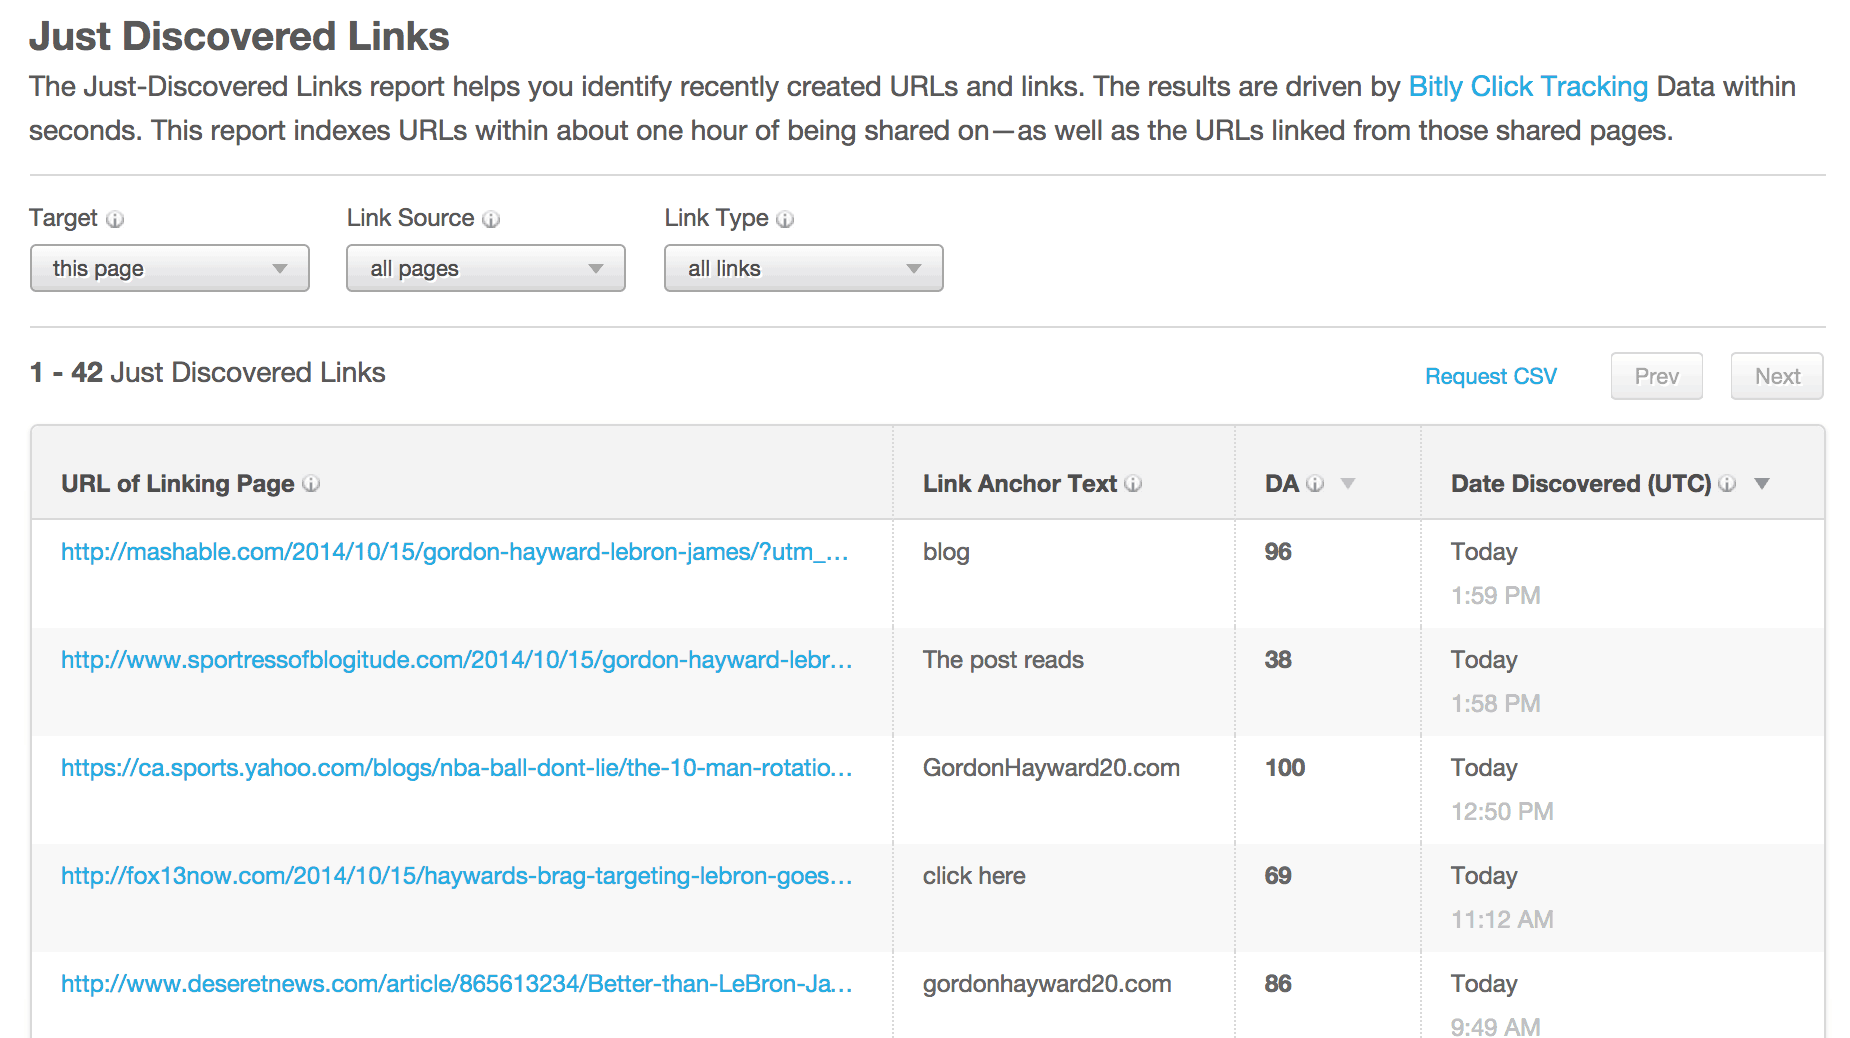Click the DA value 86
Screen dimensions: 1850x1038
1278,984
